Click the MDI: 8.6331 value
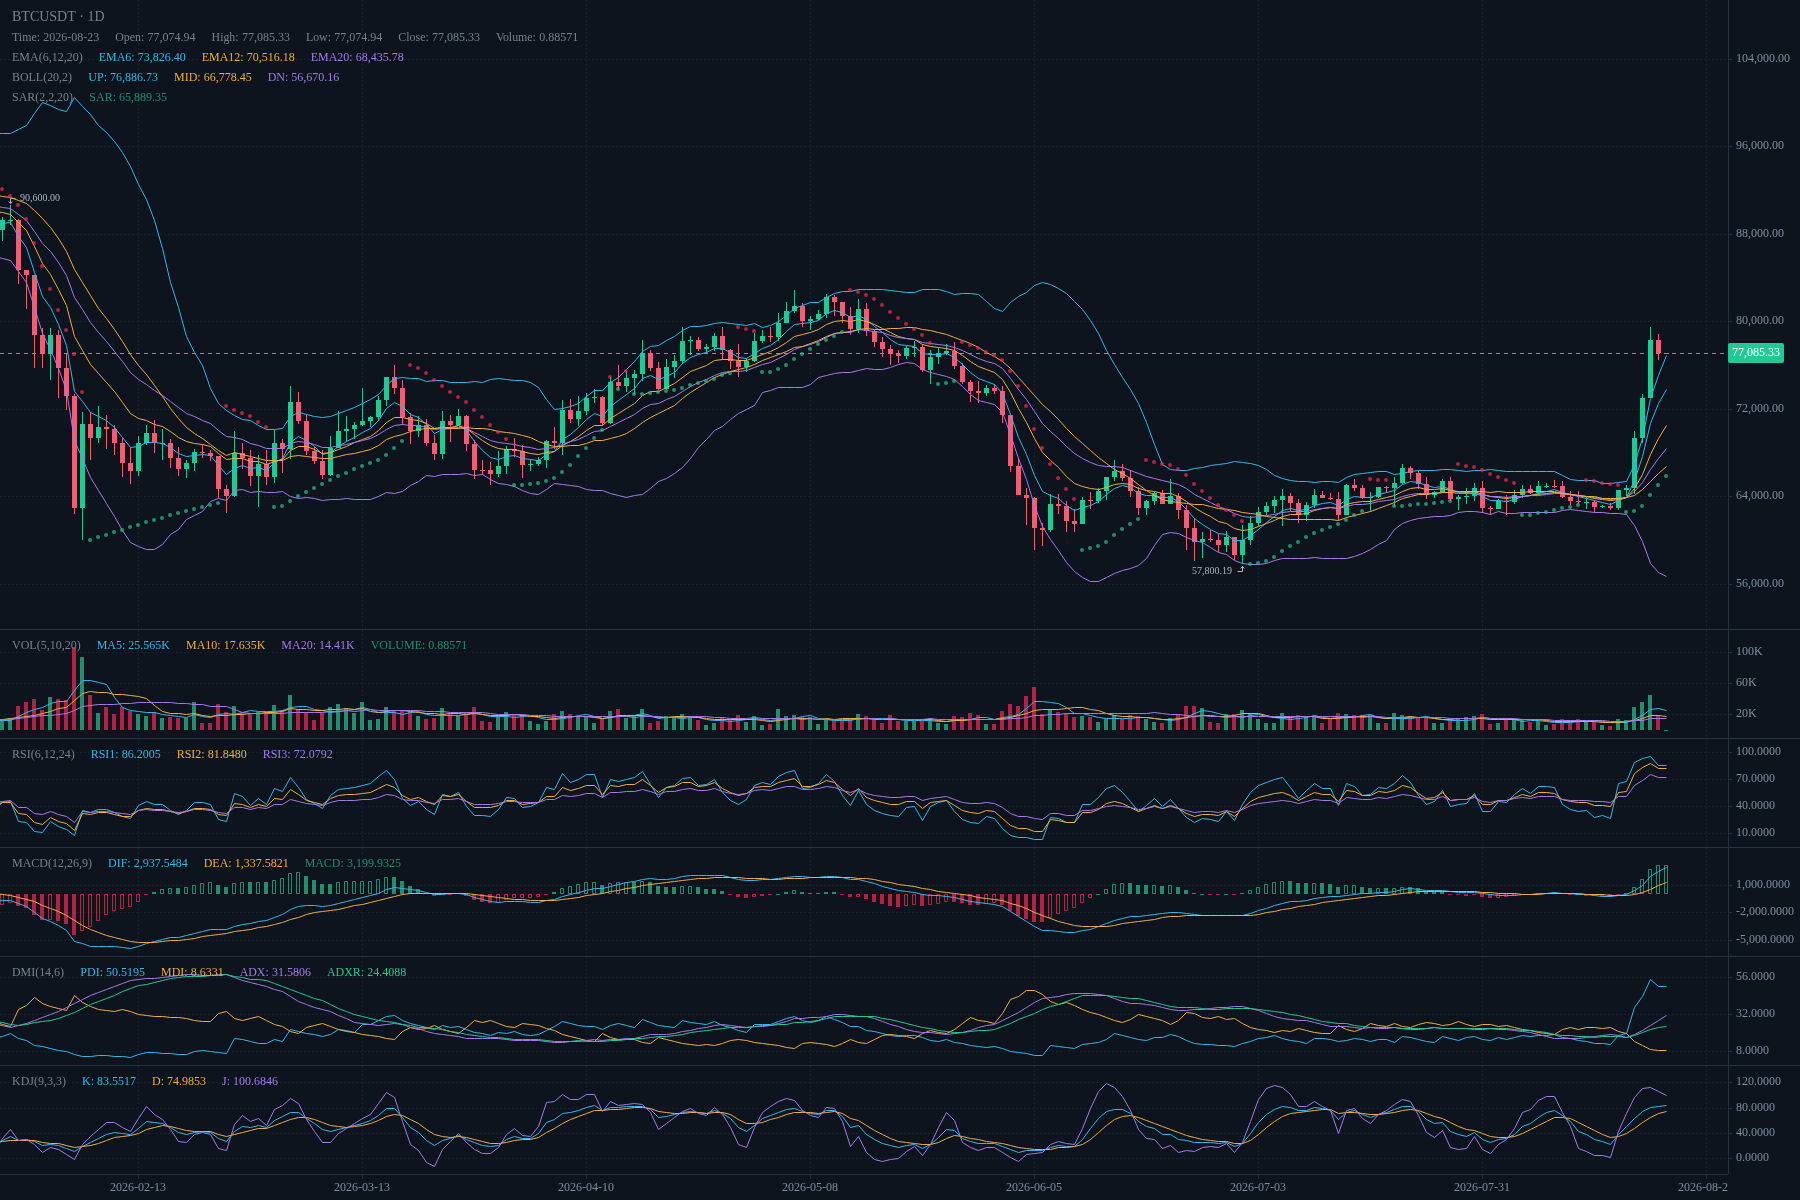Image resolution: width=1800 pixels, height=1200 pixels. click(192, 972)
